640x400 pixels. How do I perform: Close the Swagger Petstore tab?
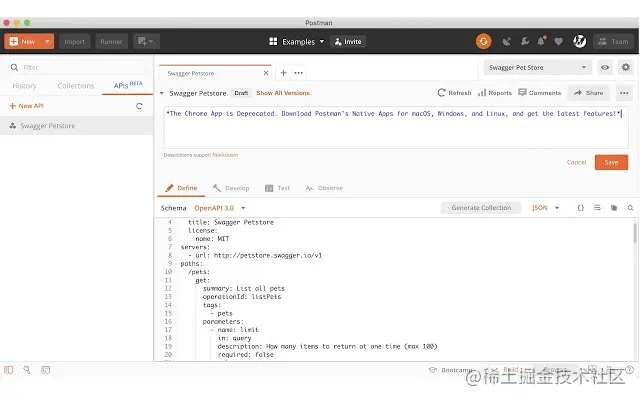(x=266, y=73)
